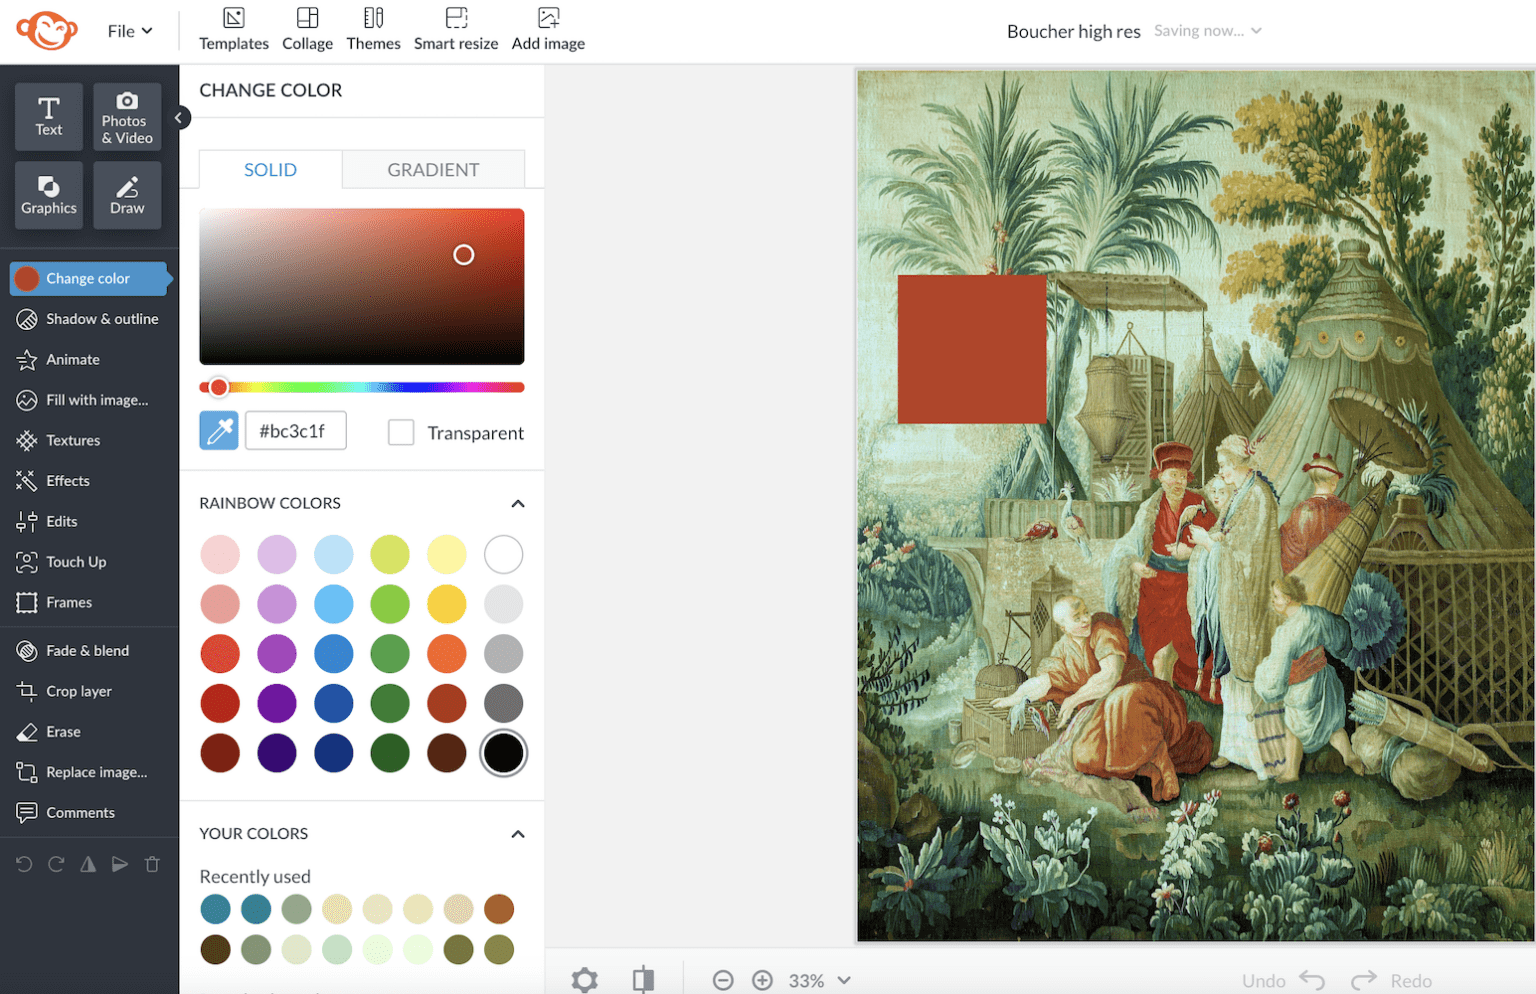Collapse the Your Colors section

point(517,834)
